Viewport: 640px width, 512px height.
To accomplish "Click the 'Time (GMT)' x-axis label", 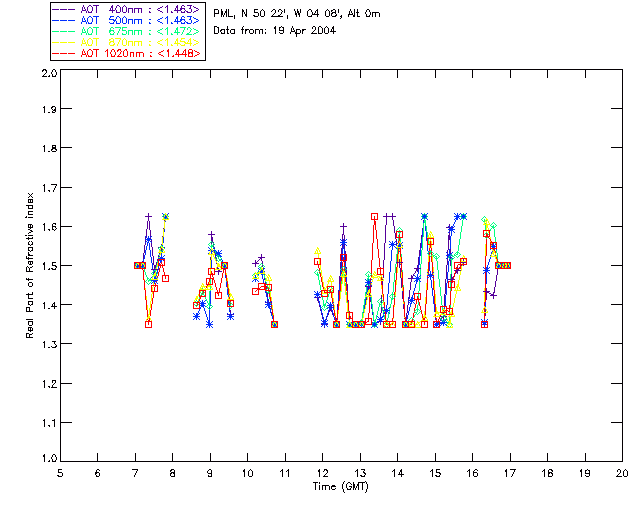I will pyautogui.click(x=341, y=486).
